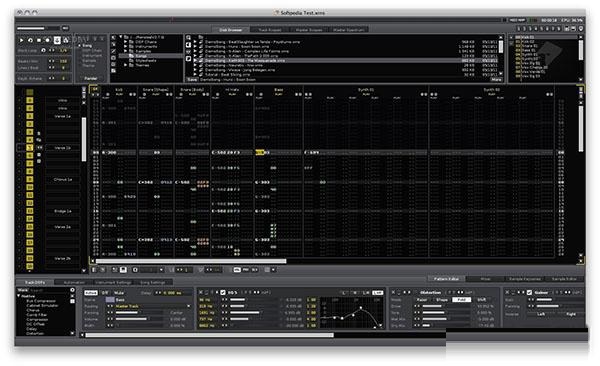Collapse the root directory tree node
The width and height of the screenshot is (600, 366).
click(x=121, y=37)
